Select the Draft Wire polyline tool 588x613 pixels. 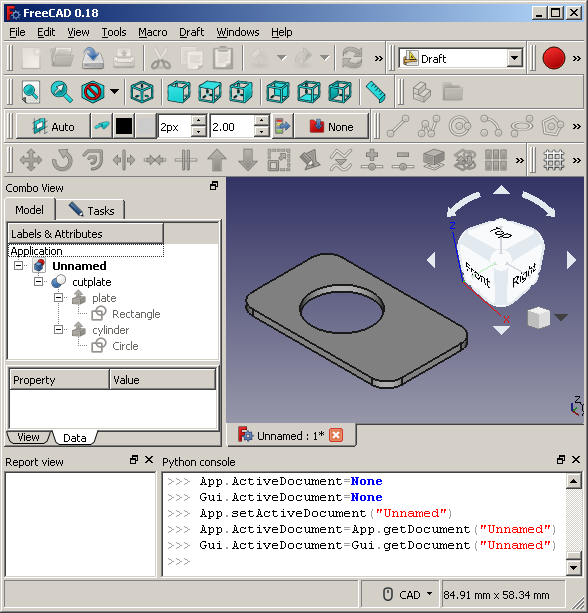pos(428,126)
